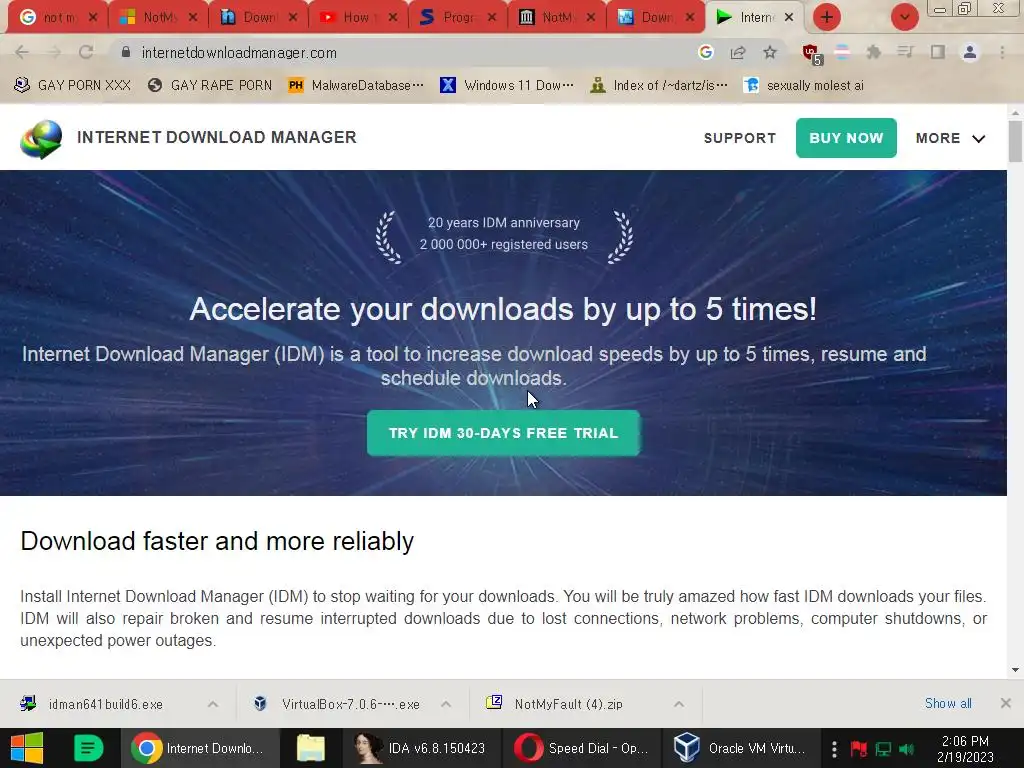Click the scrollbar down arrow
The height and width of the screenshot is (768, 1024).
click(1015, 669)
